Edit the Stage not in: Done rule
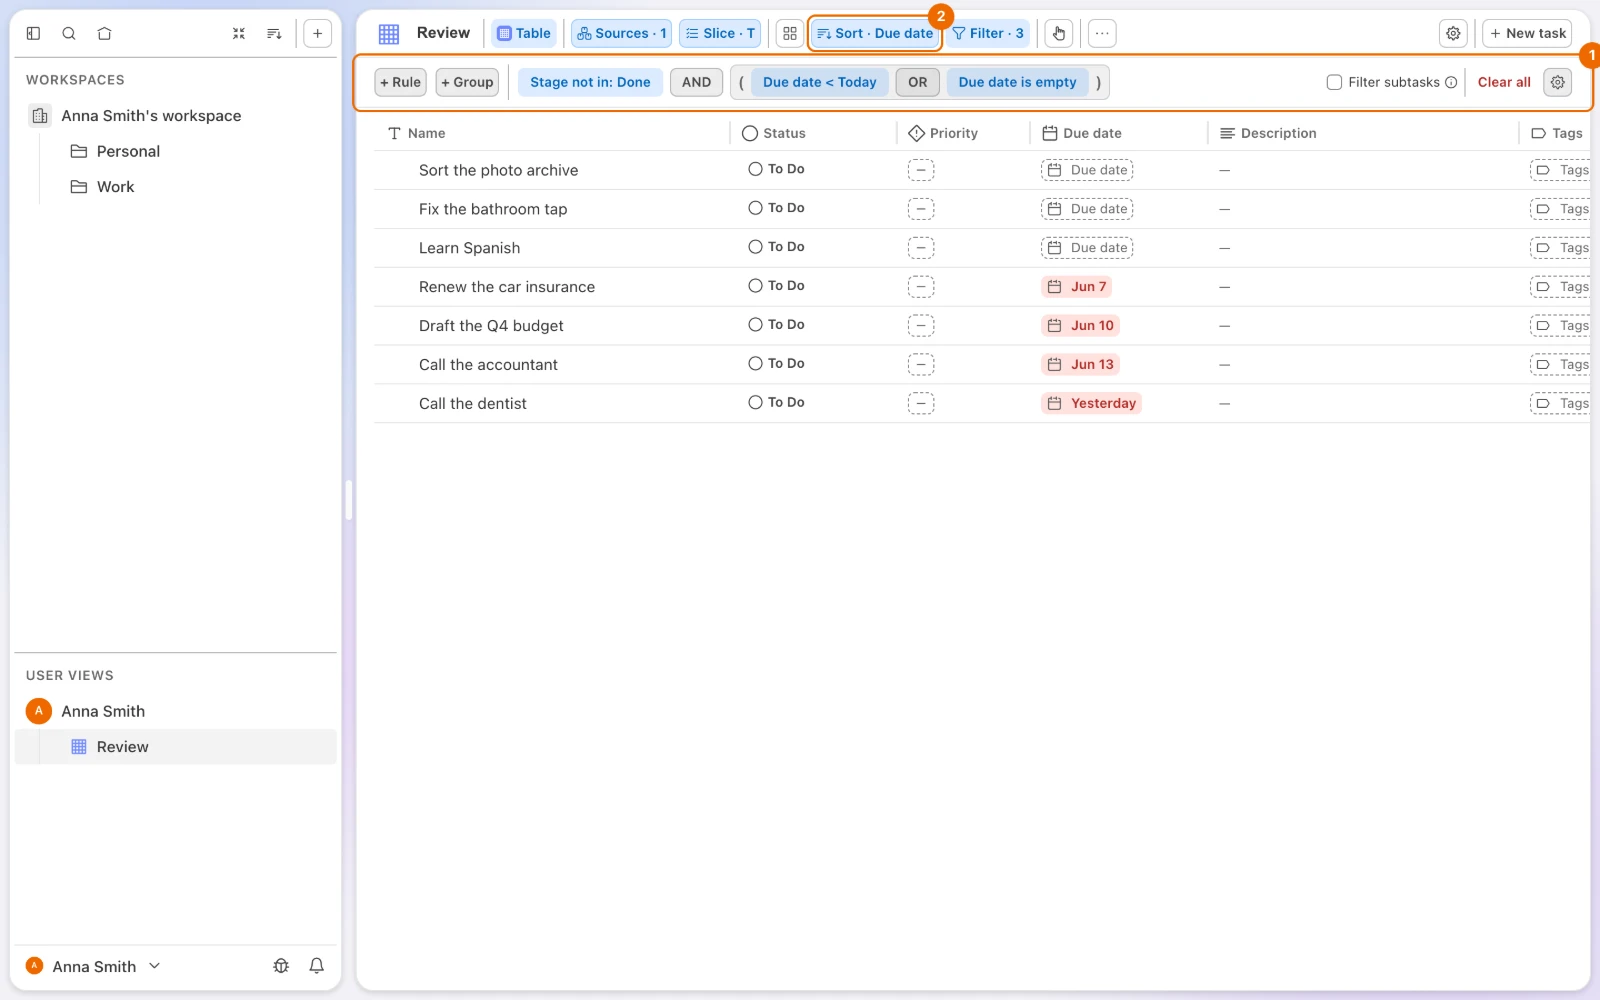 pos(590,82)
